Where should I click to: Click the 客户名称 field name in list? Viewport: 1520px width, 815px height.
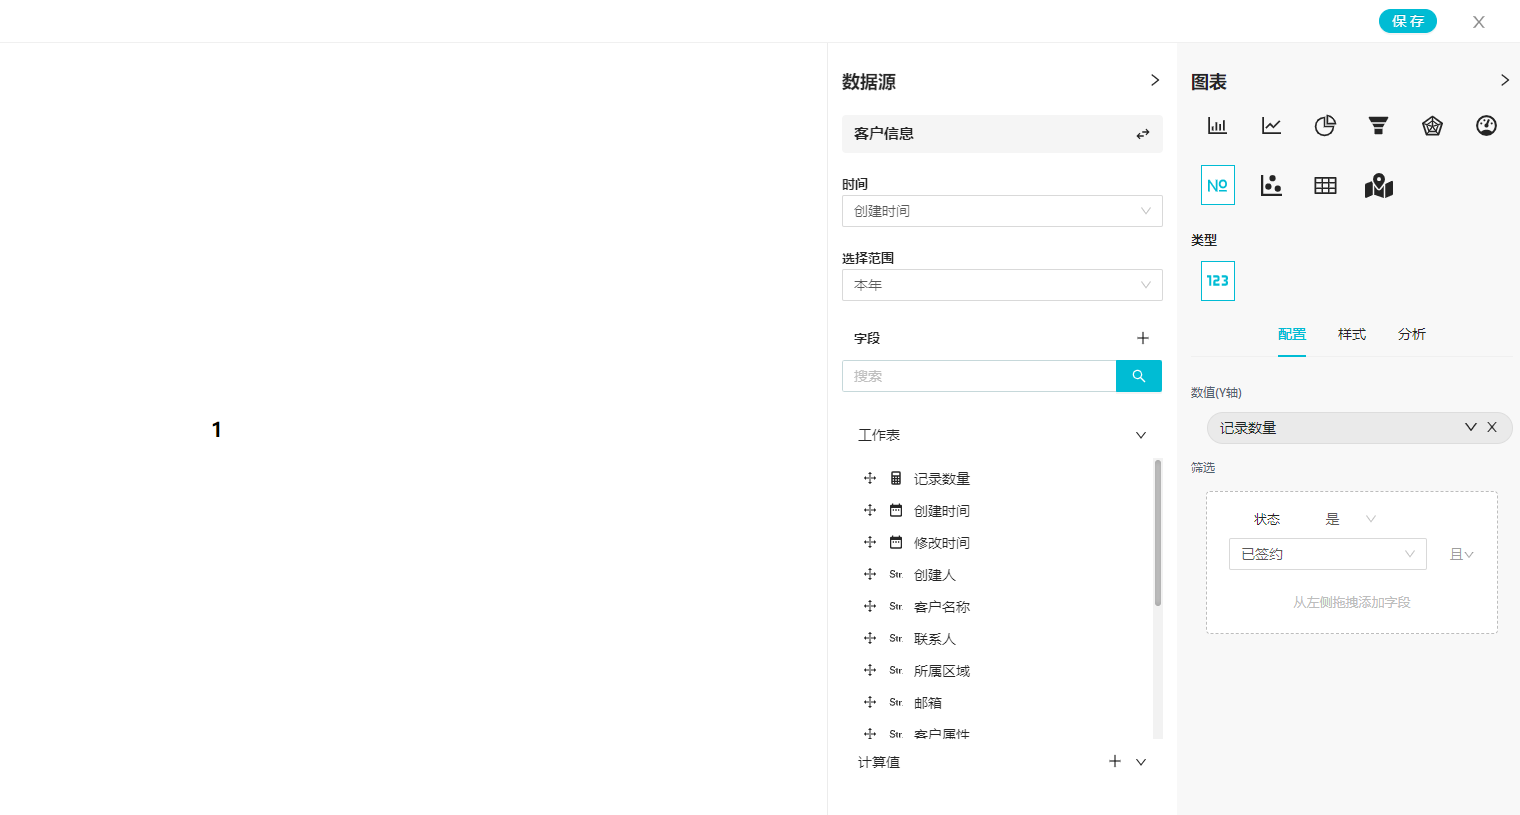[942, 607]
